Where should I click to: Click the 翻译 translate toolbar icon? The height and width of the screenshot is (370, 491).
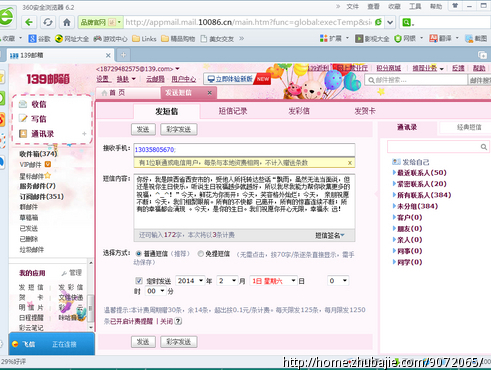point(433,39)
